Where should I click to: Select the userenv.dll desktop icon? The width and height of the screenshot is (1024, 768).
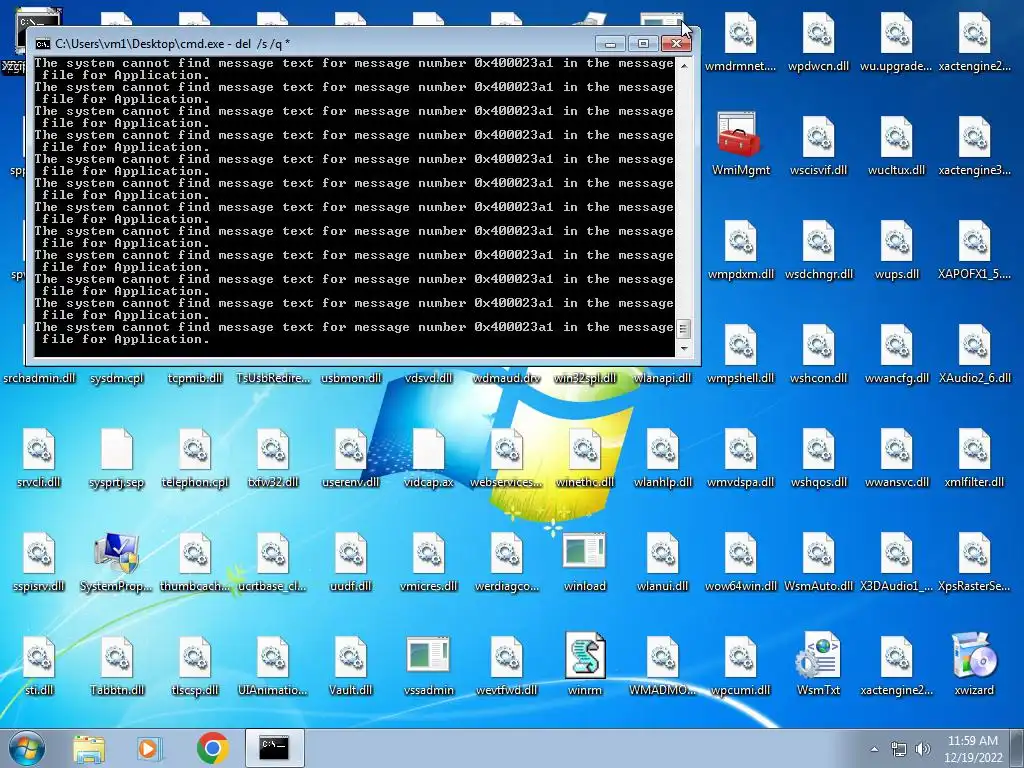pyautogui.click(x=351, y=448)
